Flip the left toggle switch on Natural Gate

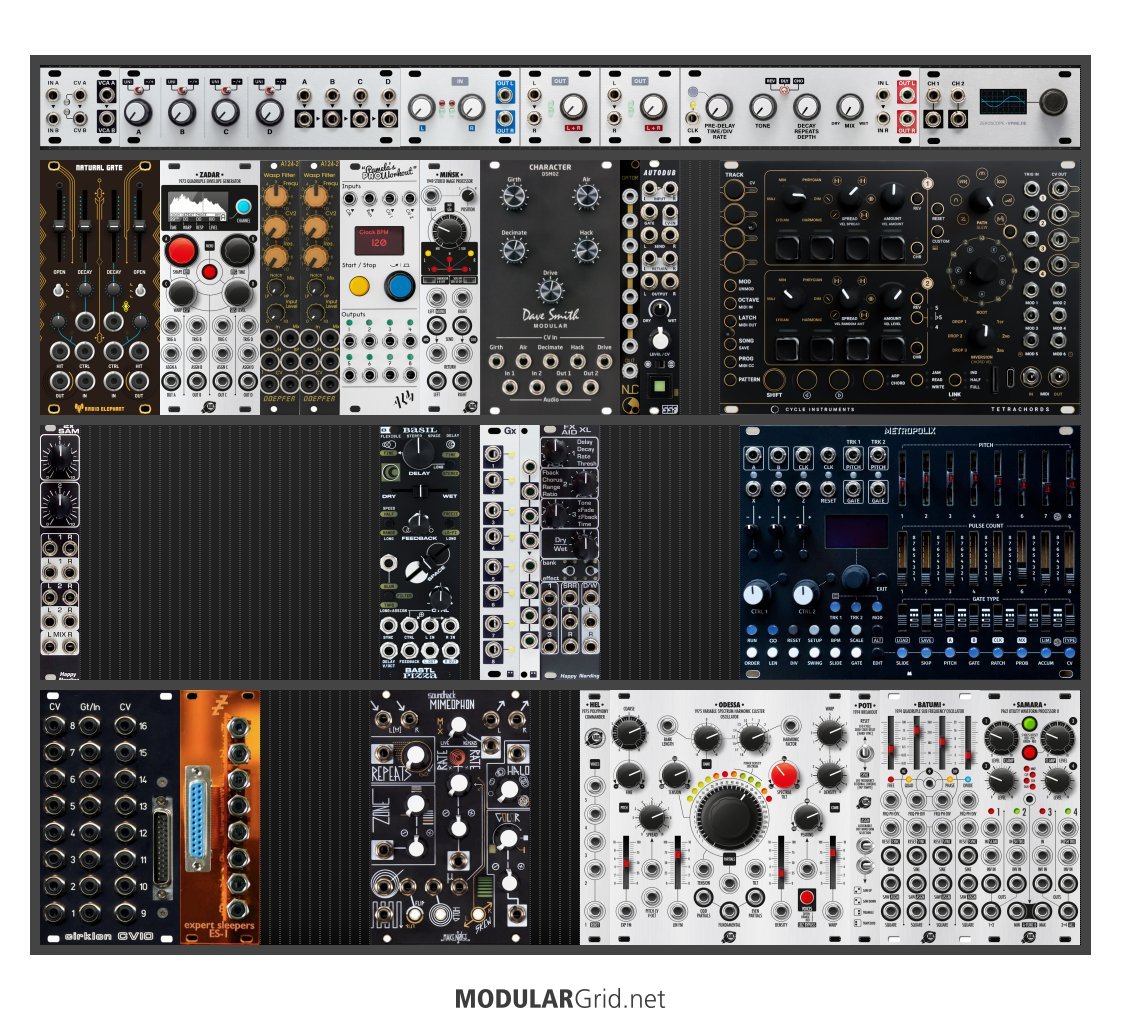[x=59, y=291]
